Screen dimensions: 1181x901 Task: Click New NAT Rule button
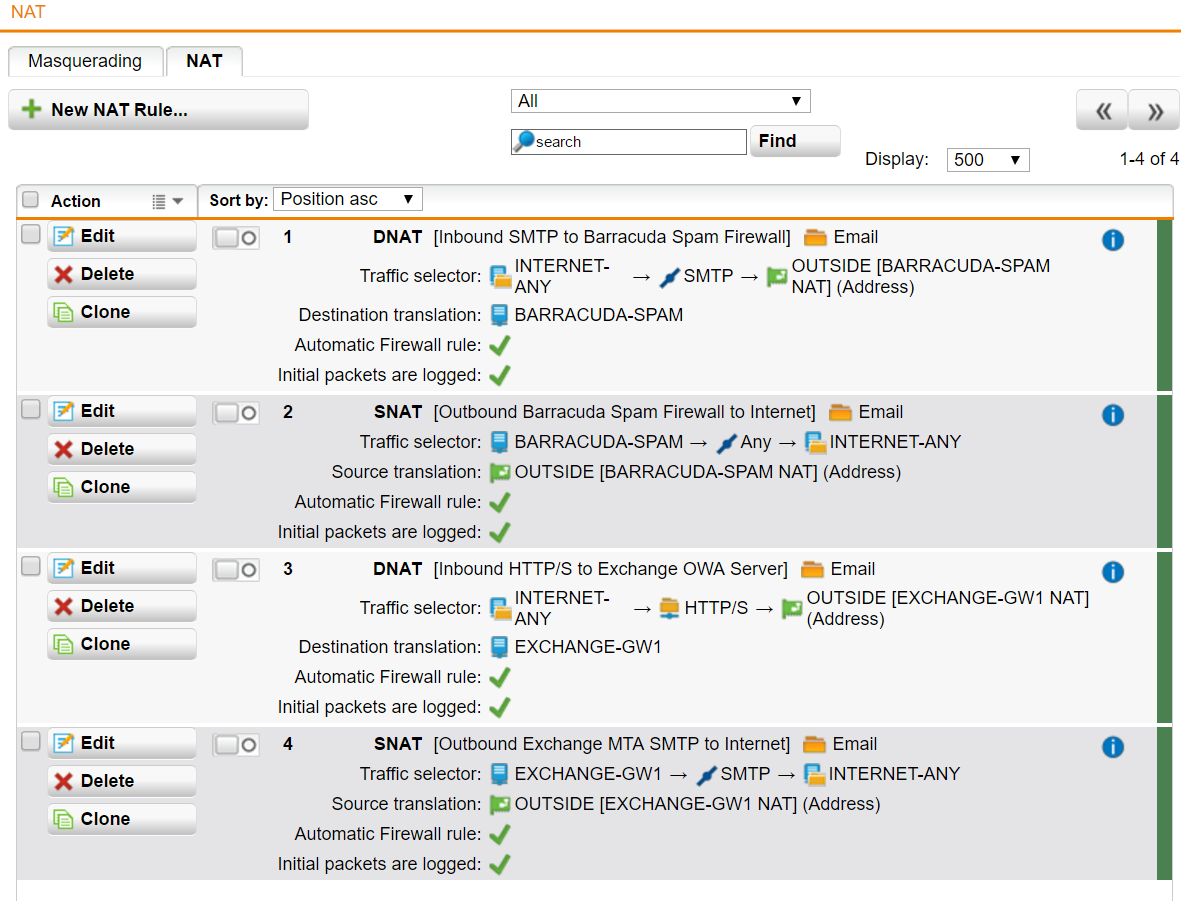[158, 110]
